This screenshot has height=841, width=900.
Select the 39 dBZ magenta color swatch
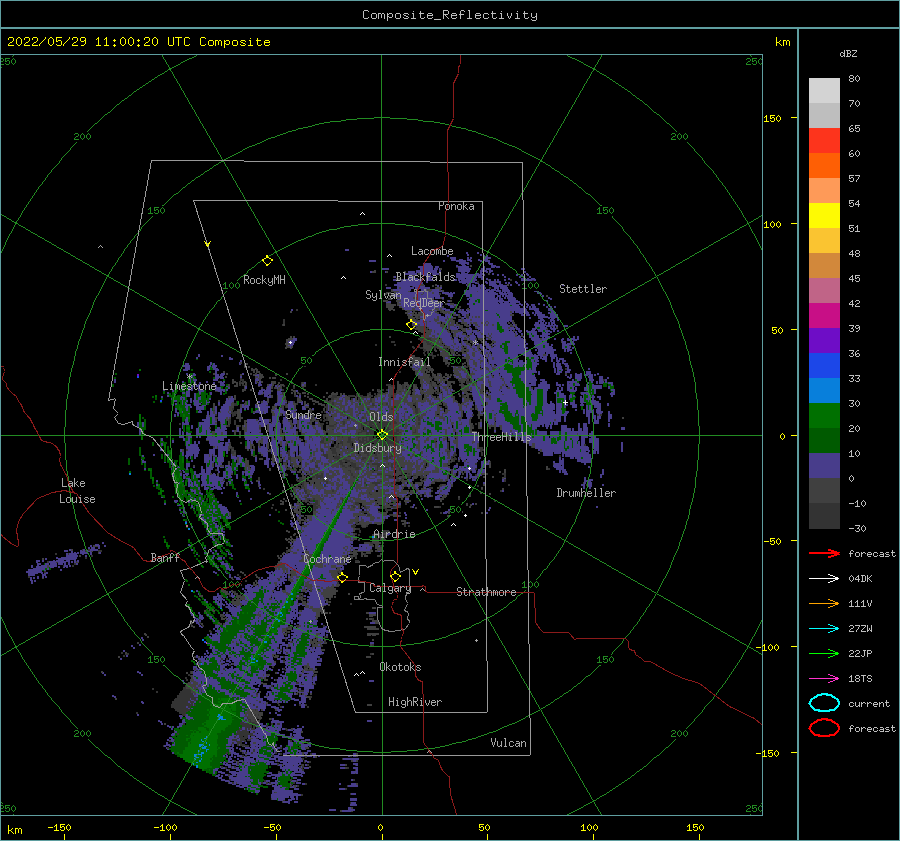(x=824, y=316)
